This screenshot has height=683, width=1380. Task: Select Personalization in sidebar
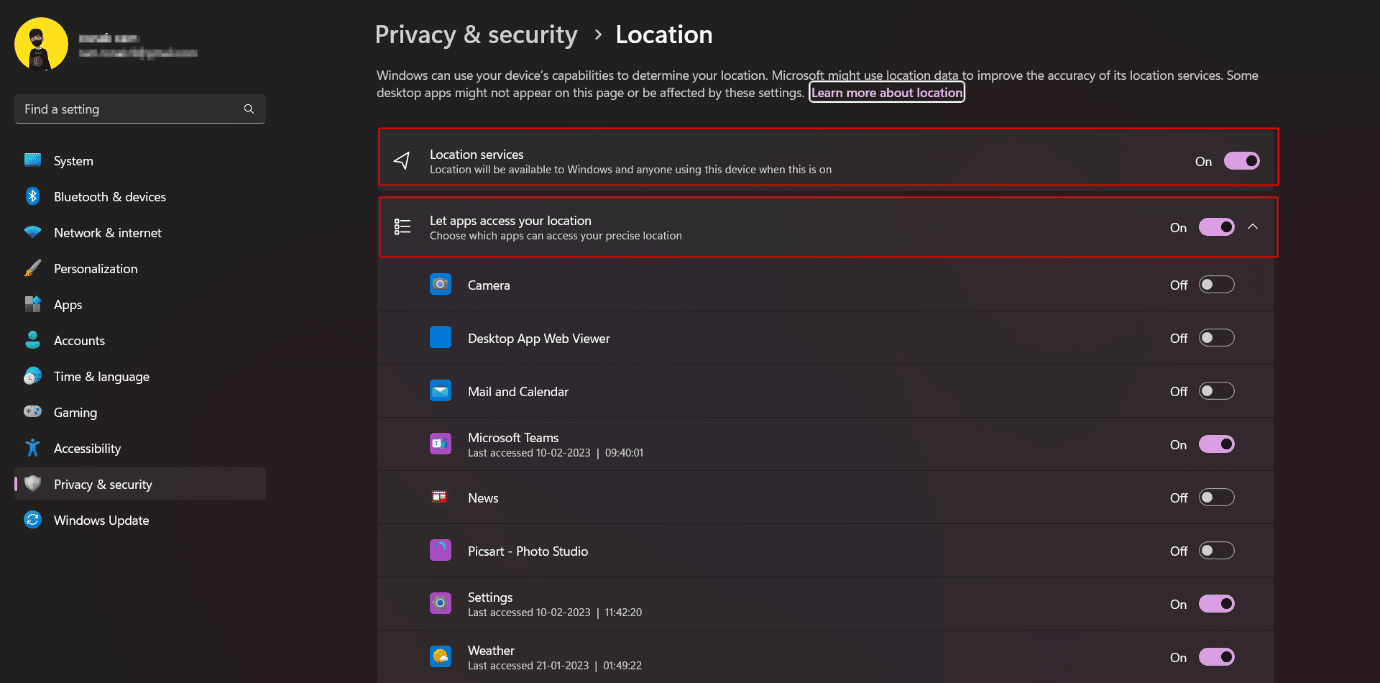(x=140, y=268)
